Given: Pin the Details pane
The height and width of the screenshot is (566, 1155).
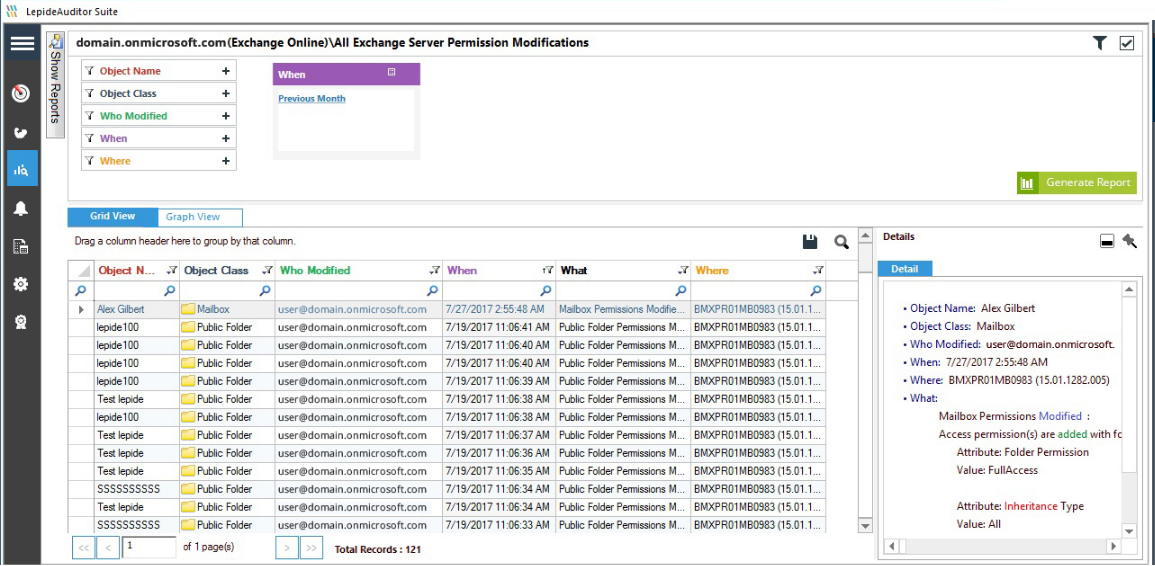Looking at the screenshot, I should [x=1129, y=240].
